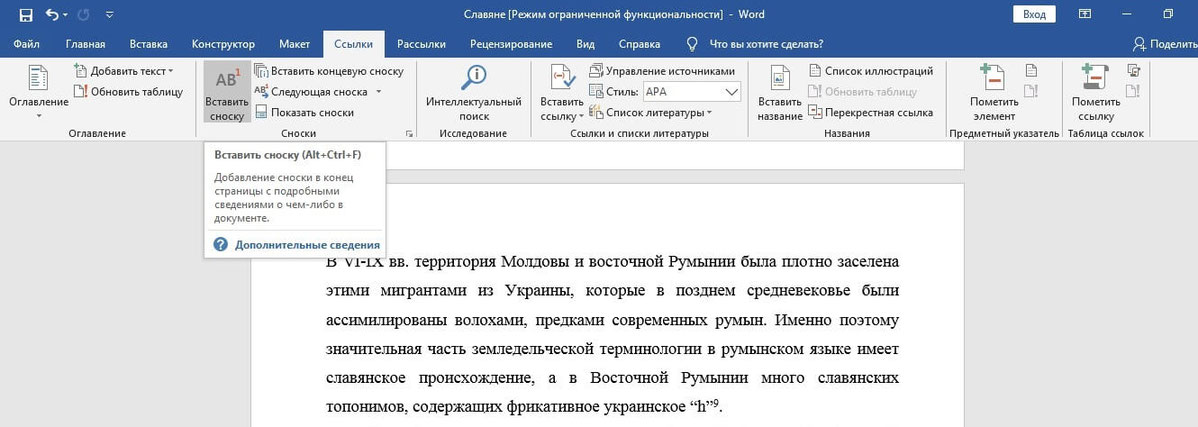Open the Добавить текст dropdown
Image resolution: width=1198 pixels, height=427 pixels.
124,71
